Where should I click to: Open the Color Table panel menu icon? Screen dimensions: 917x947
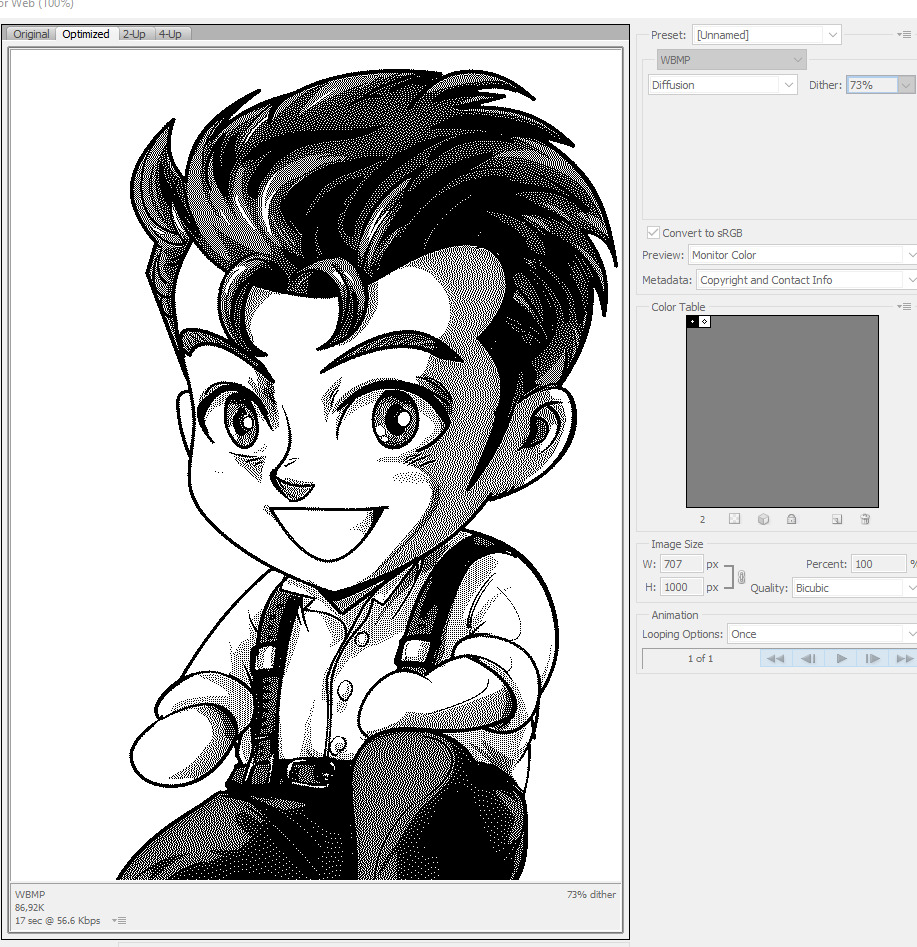click(x=904, y=307)
